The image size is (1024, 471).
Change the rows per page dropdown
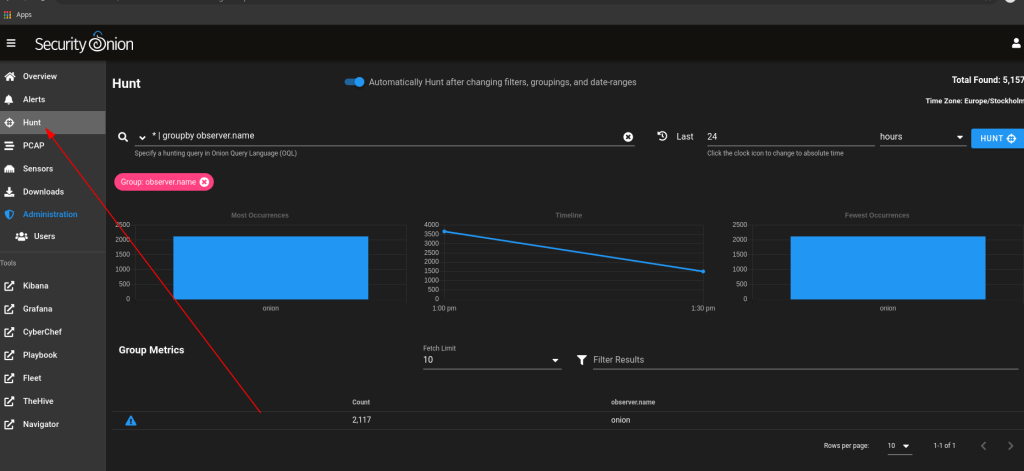(x=898, y=445)
